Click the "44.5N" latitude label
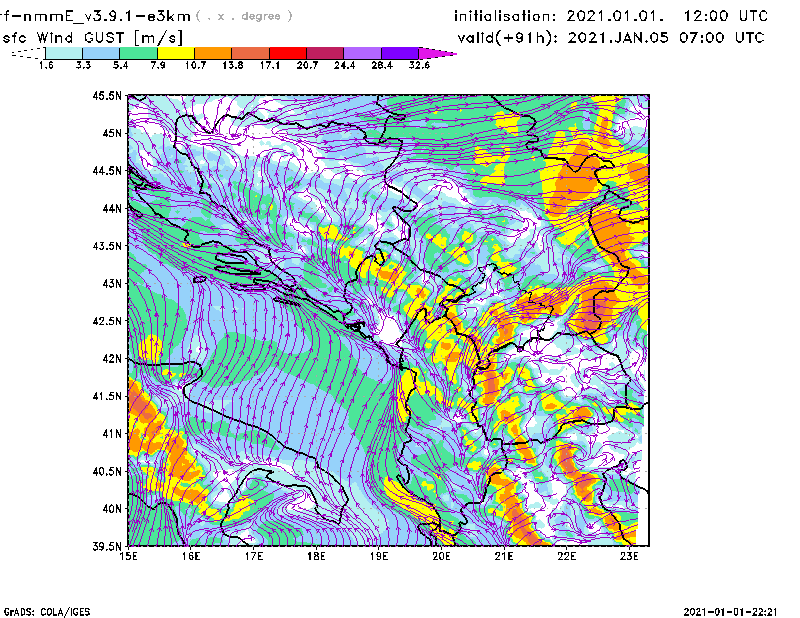The height and width of the screenshot is (618, 800). click(x=107, y=170)
